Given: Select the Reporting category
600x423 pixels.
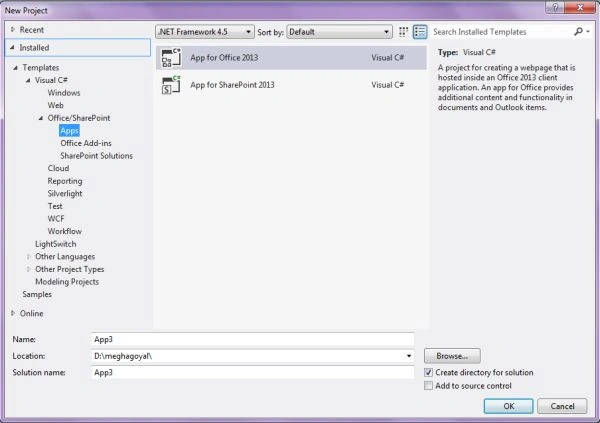Looking at the screenshot, I should 65,181.
